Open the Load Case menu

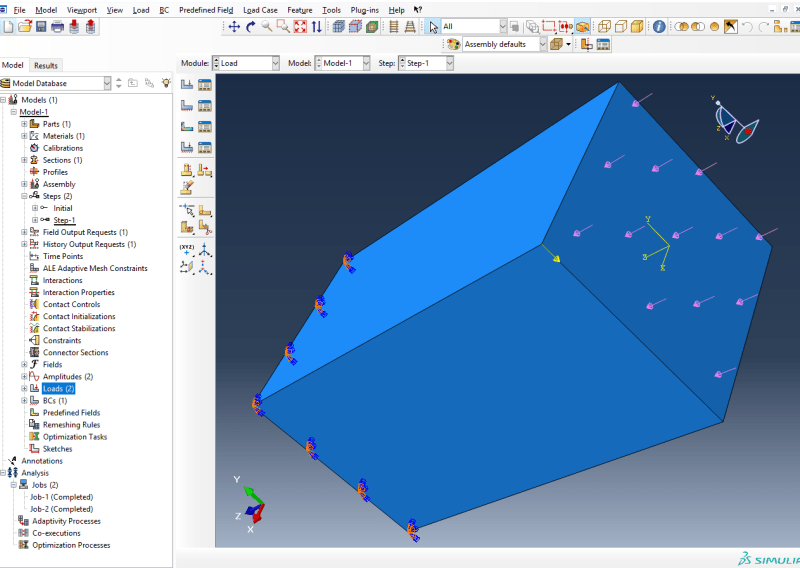[x=260, y=10]
